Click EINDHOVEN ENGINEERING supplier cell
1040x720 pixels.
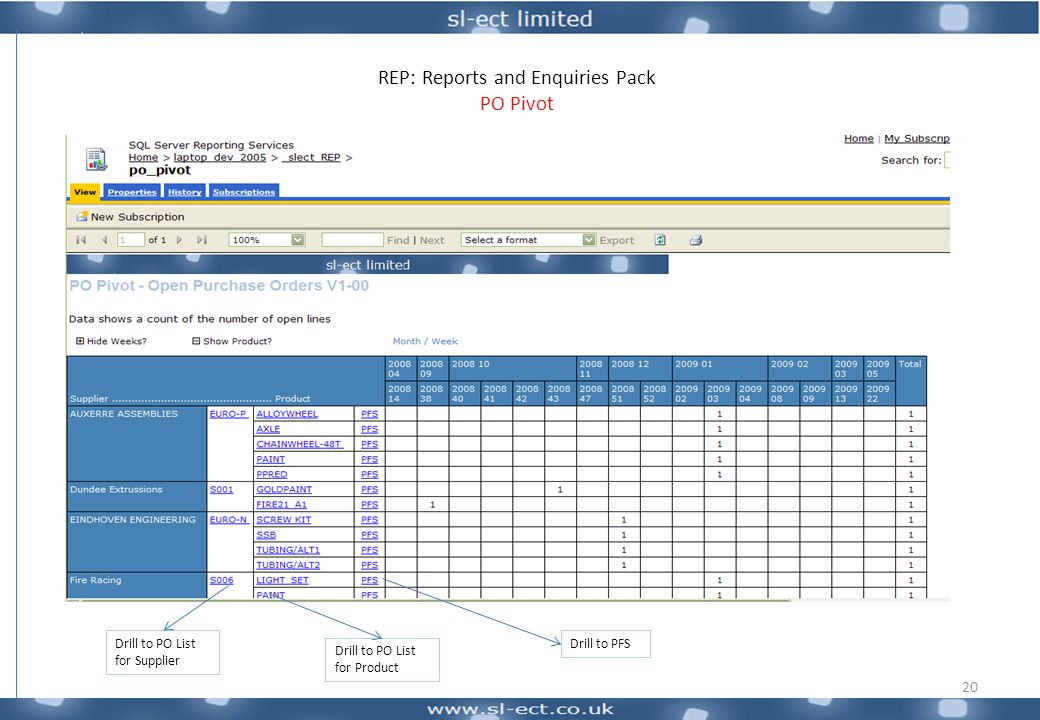click(137, 542)
